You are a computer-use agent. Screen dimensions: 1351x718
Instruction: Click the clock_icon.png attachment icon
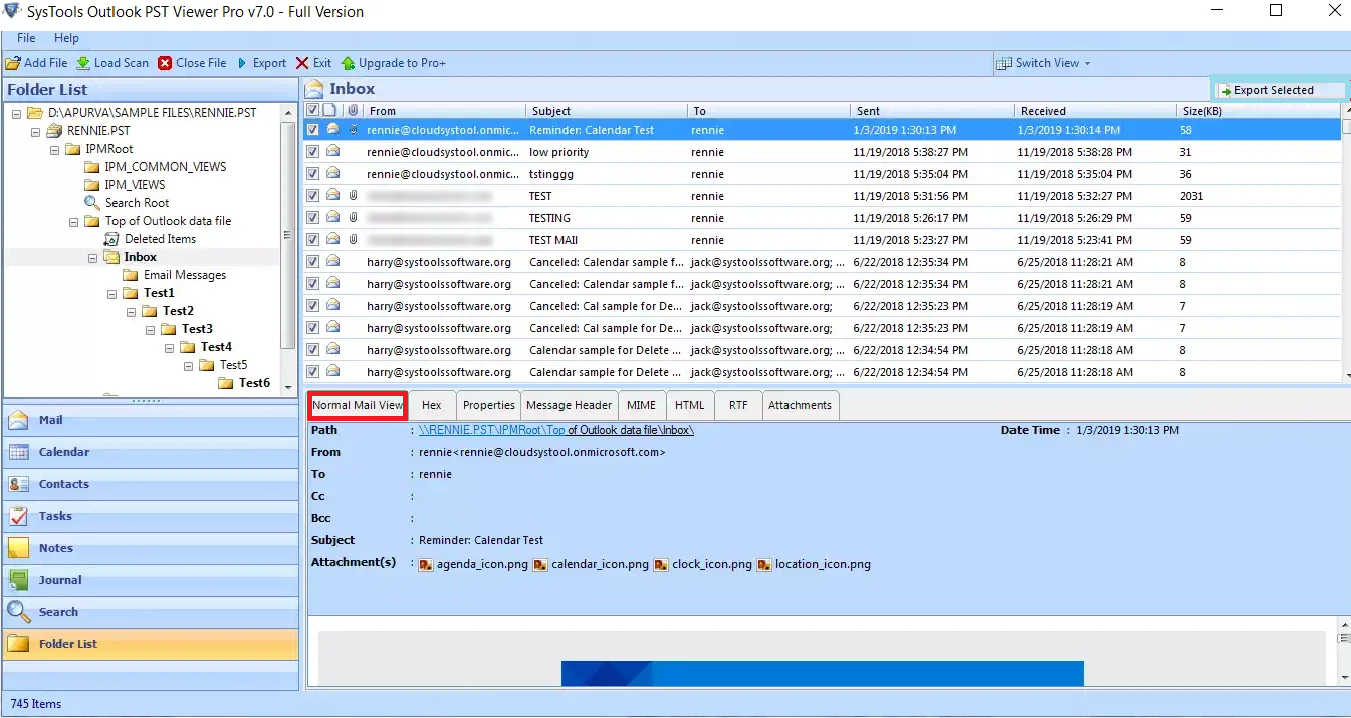click(661, 565)
